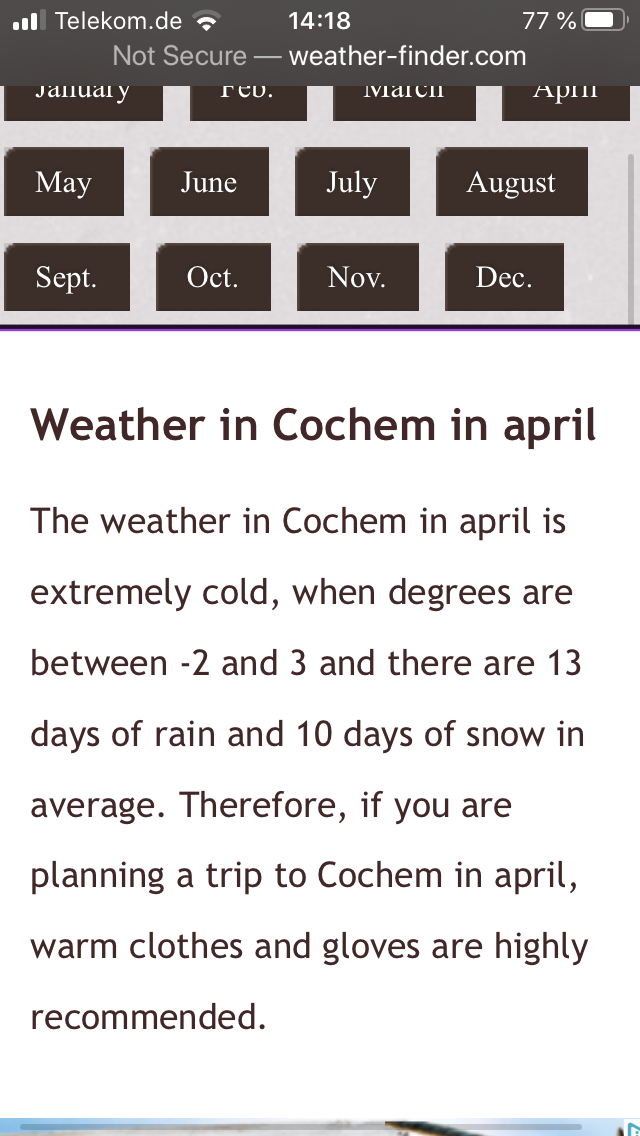
Task: Select the July month button
Action: click(352, 182)
